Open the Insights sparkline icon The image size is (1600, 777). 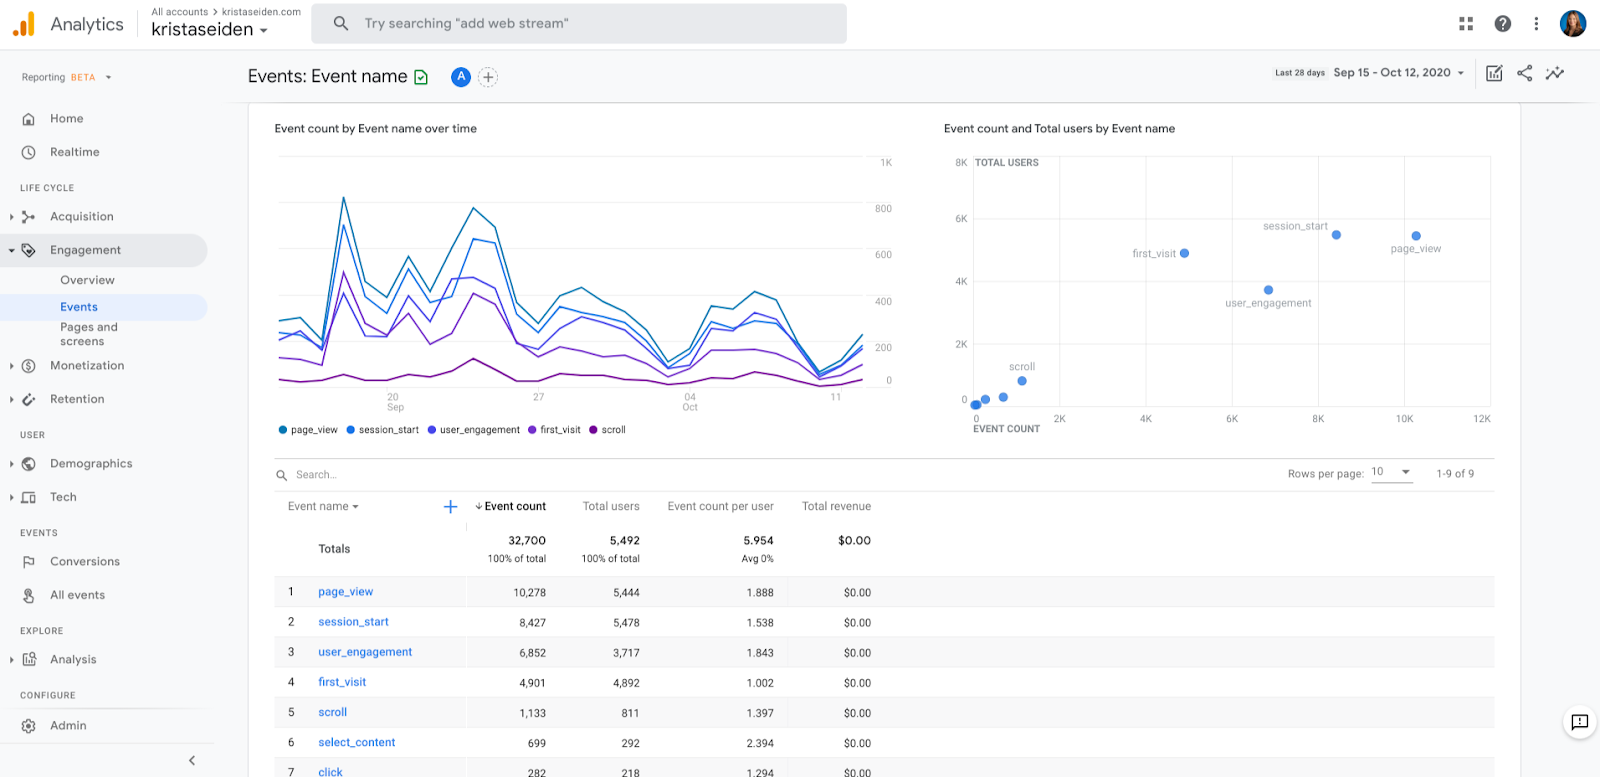coord(1555,73)
